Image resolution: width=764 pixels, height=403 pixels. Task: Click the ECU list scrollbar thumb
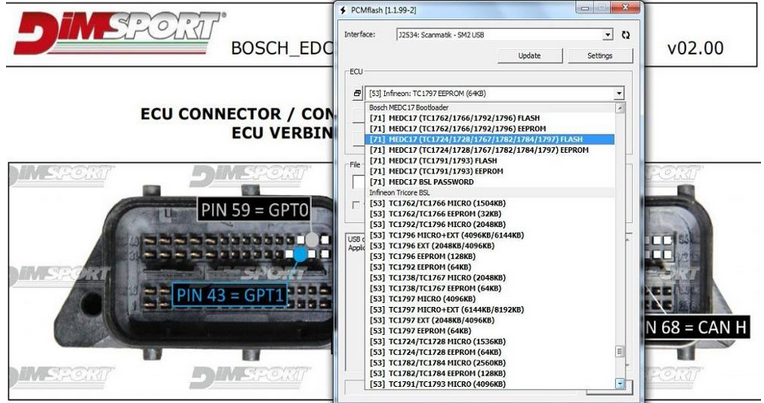(x=620, y=351)
